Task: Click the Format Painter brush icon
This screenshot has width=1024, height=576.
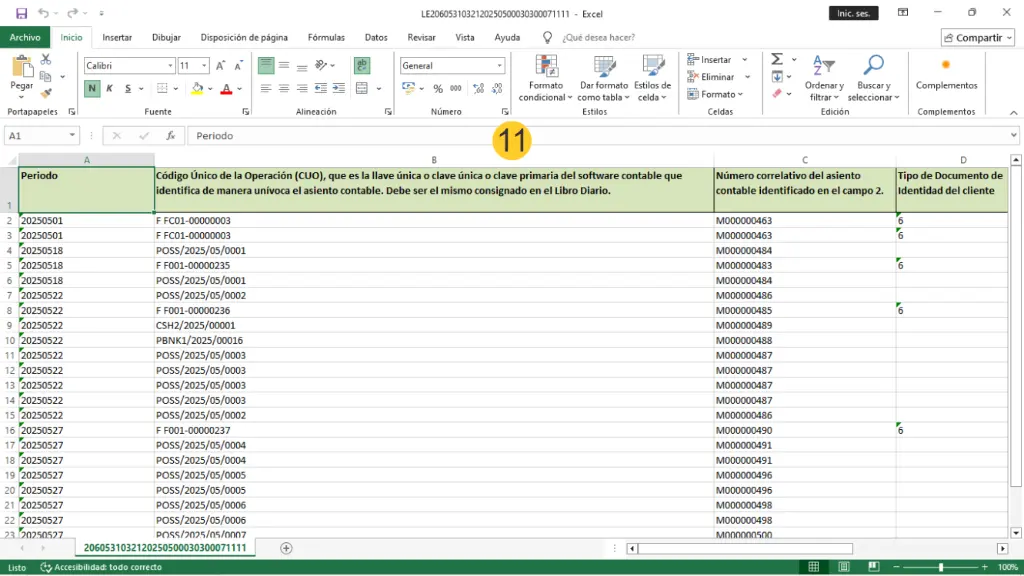Action: pos(46,93)
